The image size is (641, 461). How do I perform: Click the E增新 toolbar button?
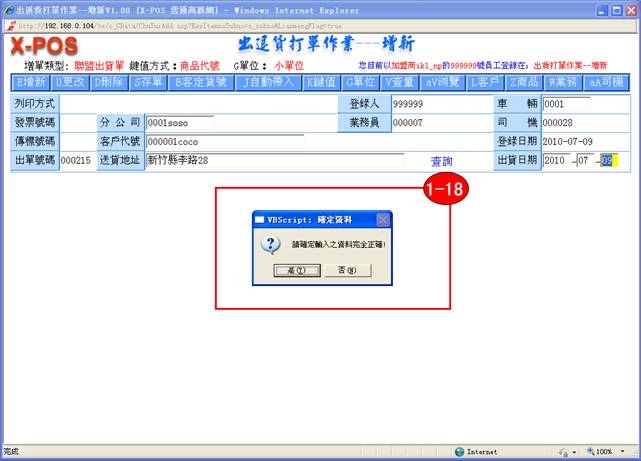click(31, 82)
